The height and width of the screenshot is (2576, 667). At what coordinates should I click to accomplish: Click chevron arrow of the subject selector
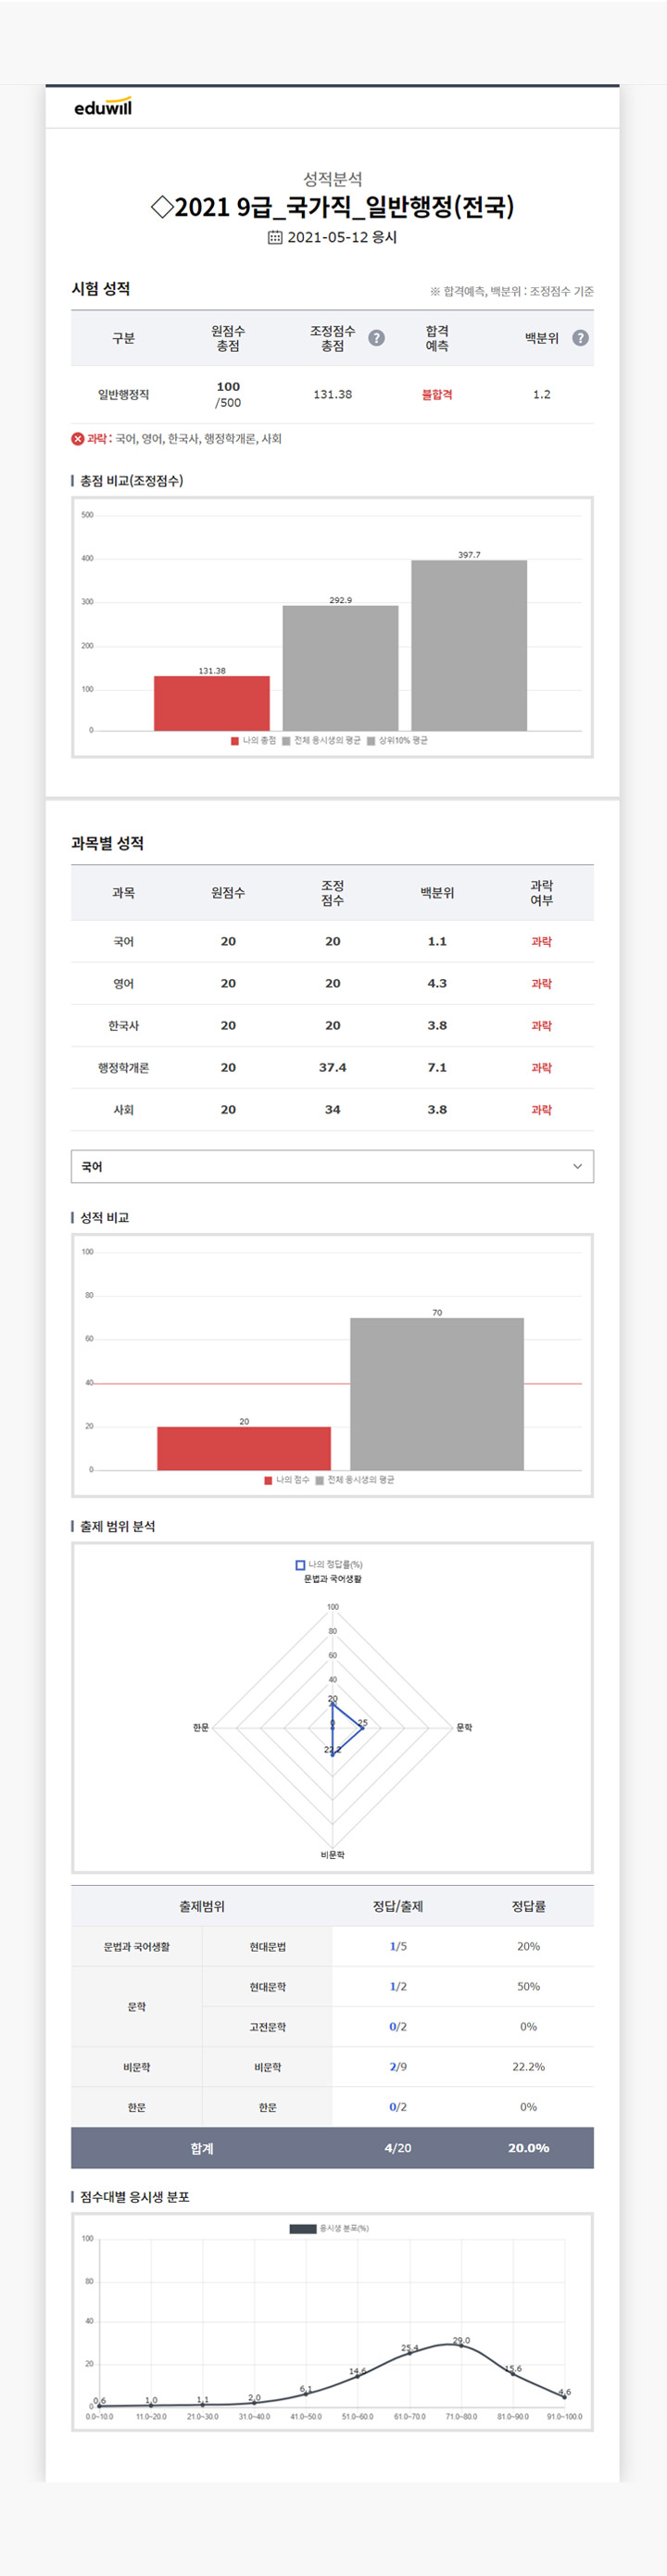tap(577, 1167)
